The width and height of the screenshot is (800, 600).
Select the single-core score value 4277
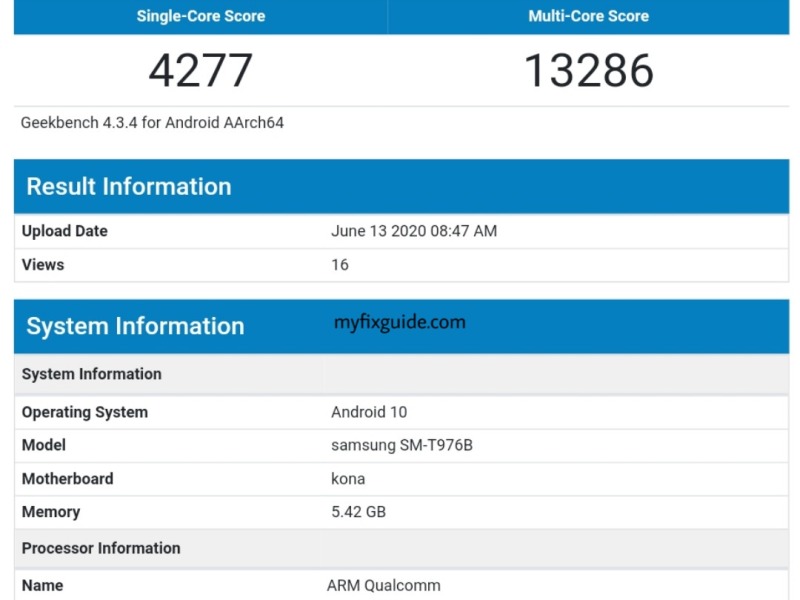(201, 70)
